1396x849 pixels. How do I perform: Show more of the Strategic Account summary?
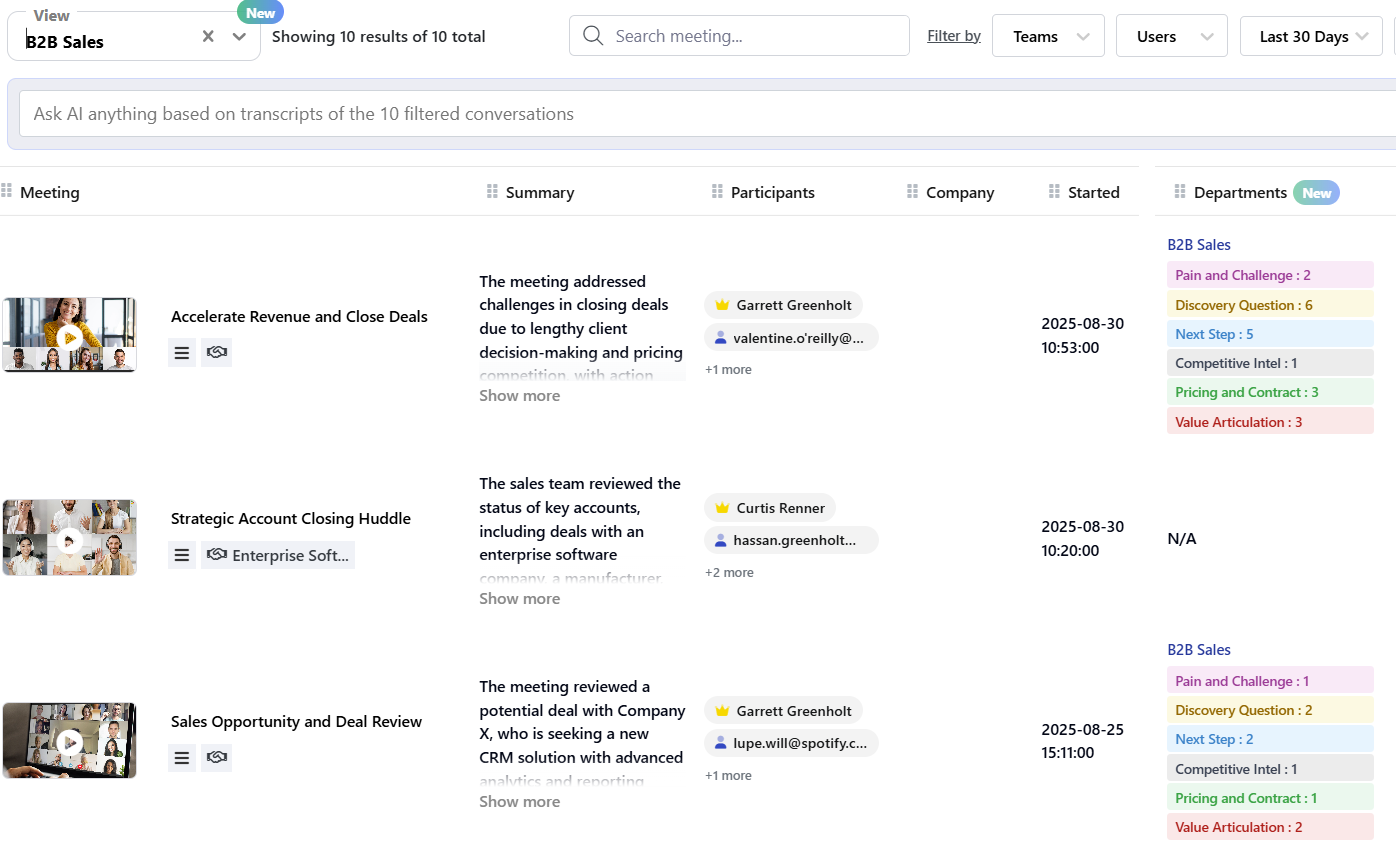click(519, 599)
